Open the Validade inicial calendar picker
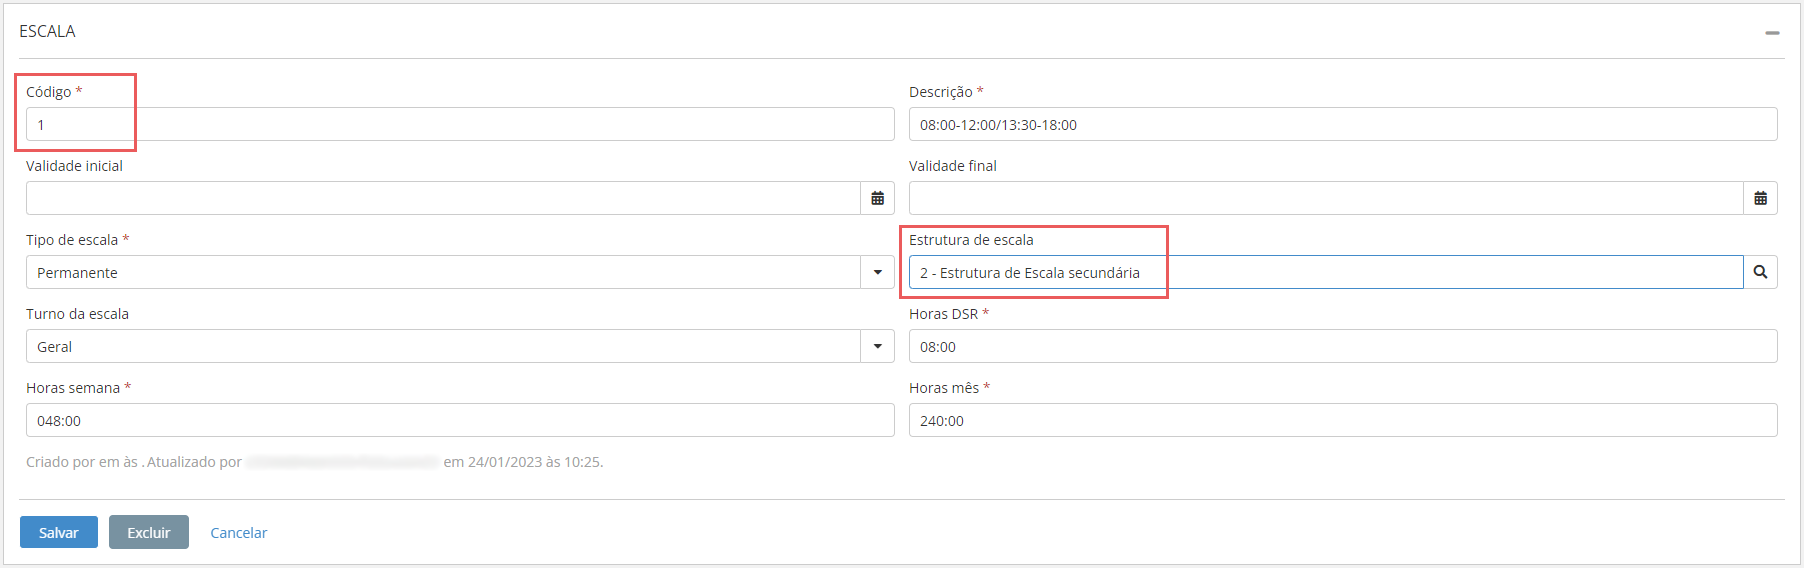This screenshot has width=1804, height=568. click(x=877, y=198)
